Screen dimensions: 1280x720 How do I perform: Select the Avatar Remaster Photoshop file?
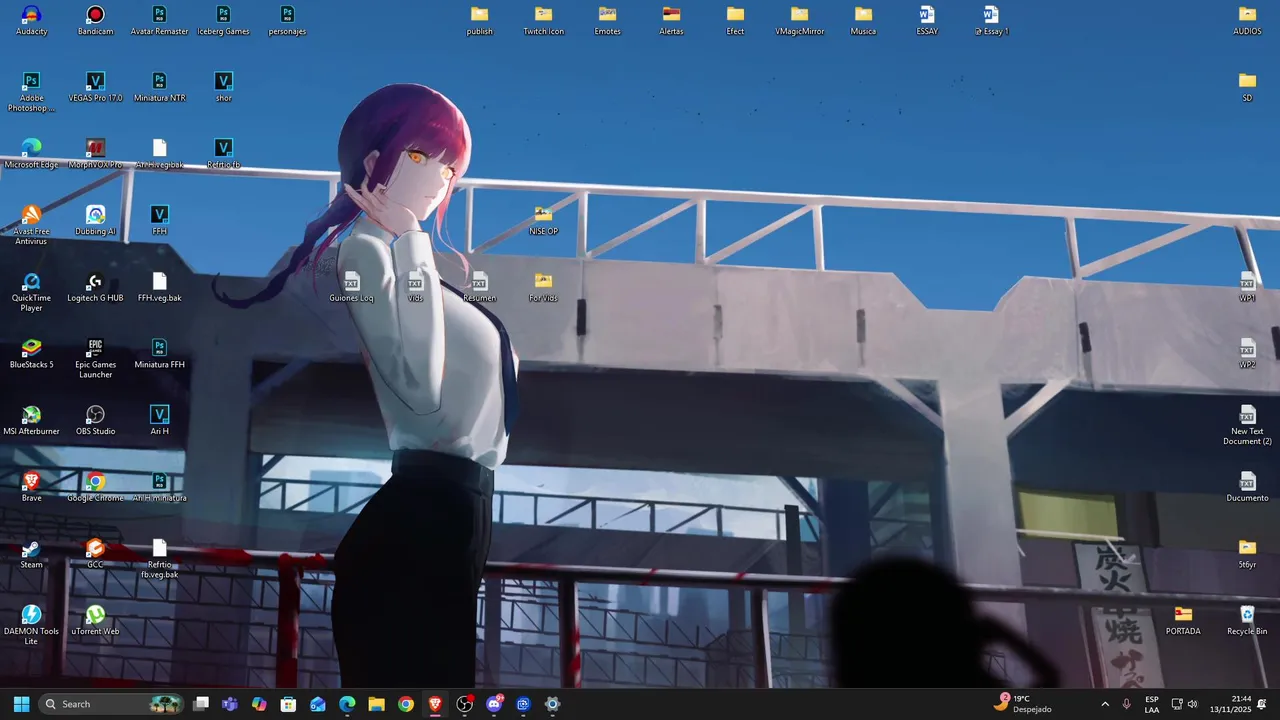click(x=159, y=20)
